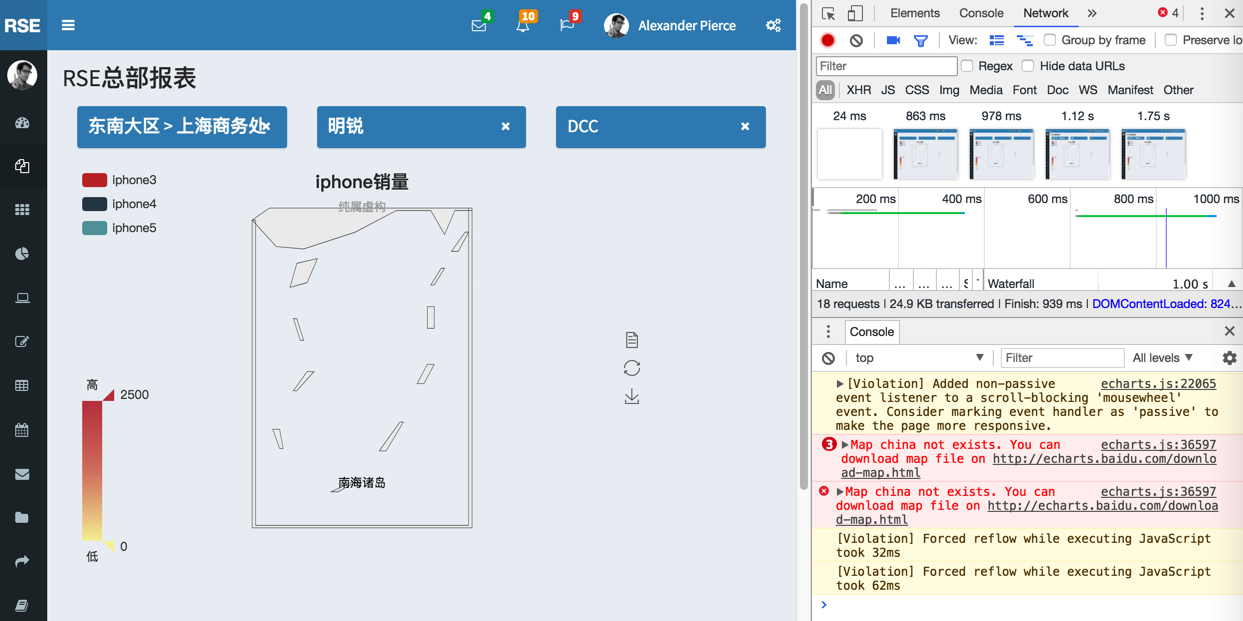Click the share arrow sidebar icon

click(22, 562)
